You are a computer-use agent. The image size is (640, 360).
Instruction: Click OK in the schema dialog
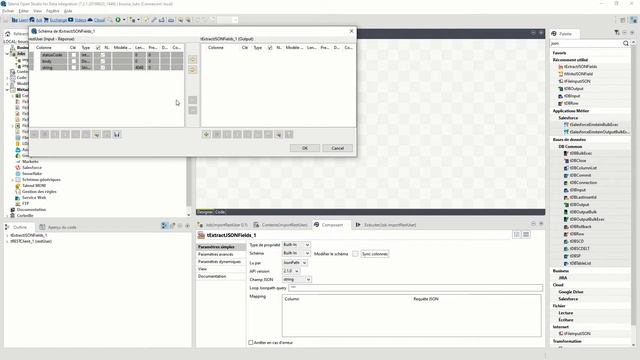tap(304, 148)
